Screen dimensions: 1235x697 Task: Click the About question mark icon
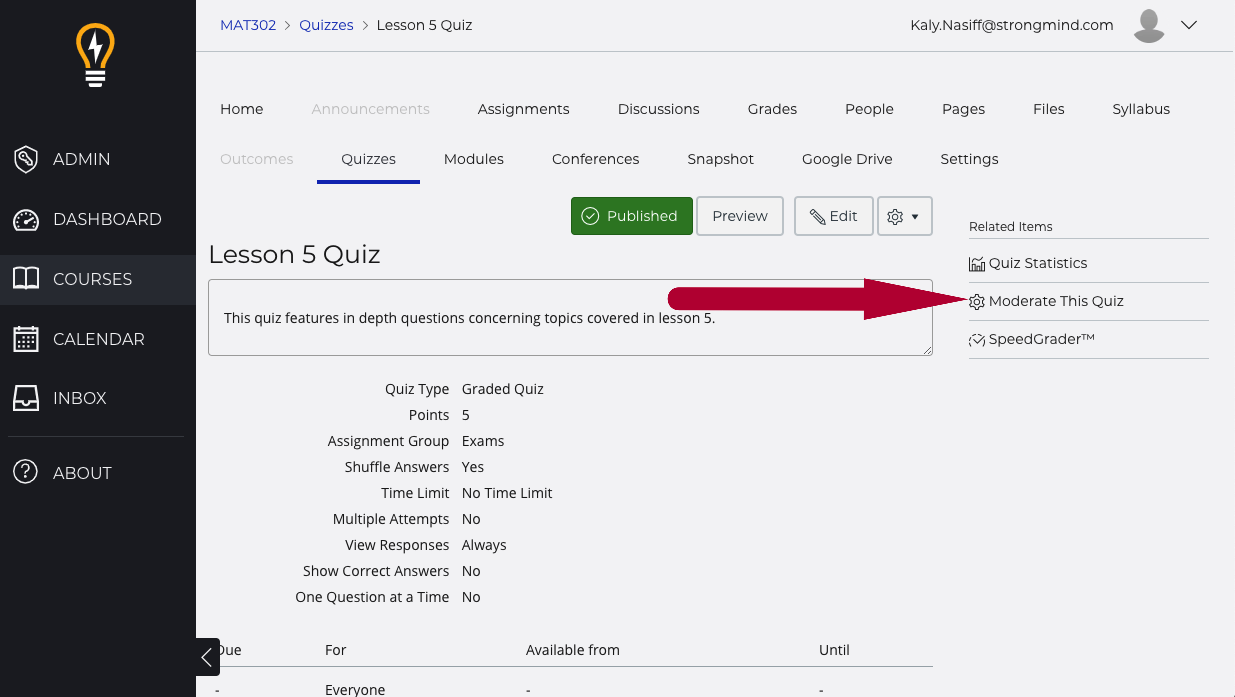coord(26,473)
